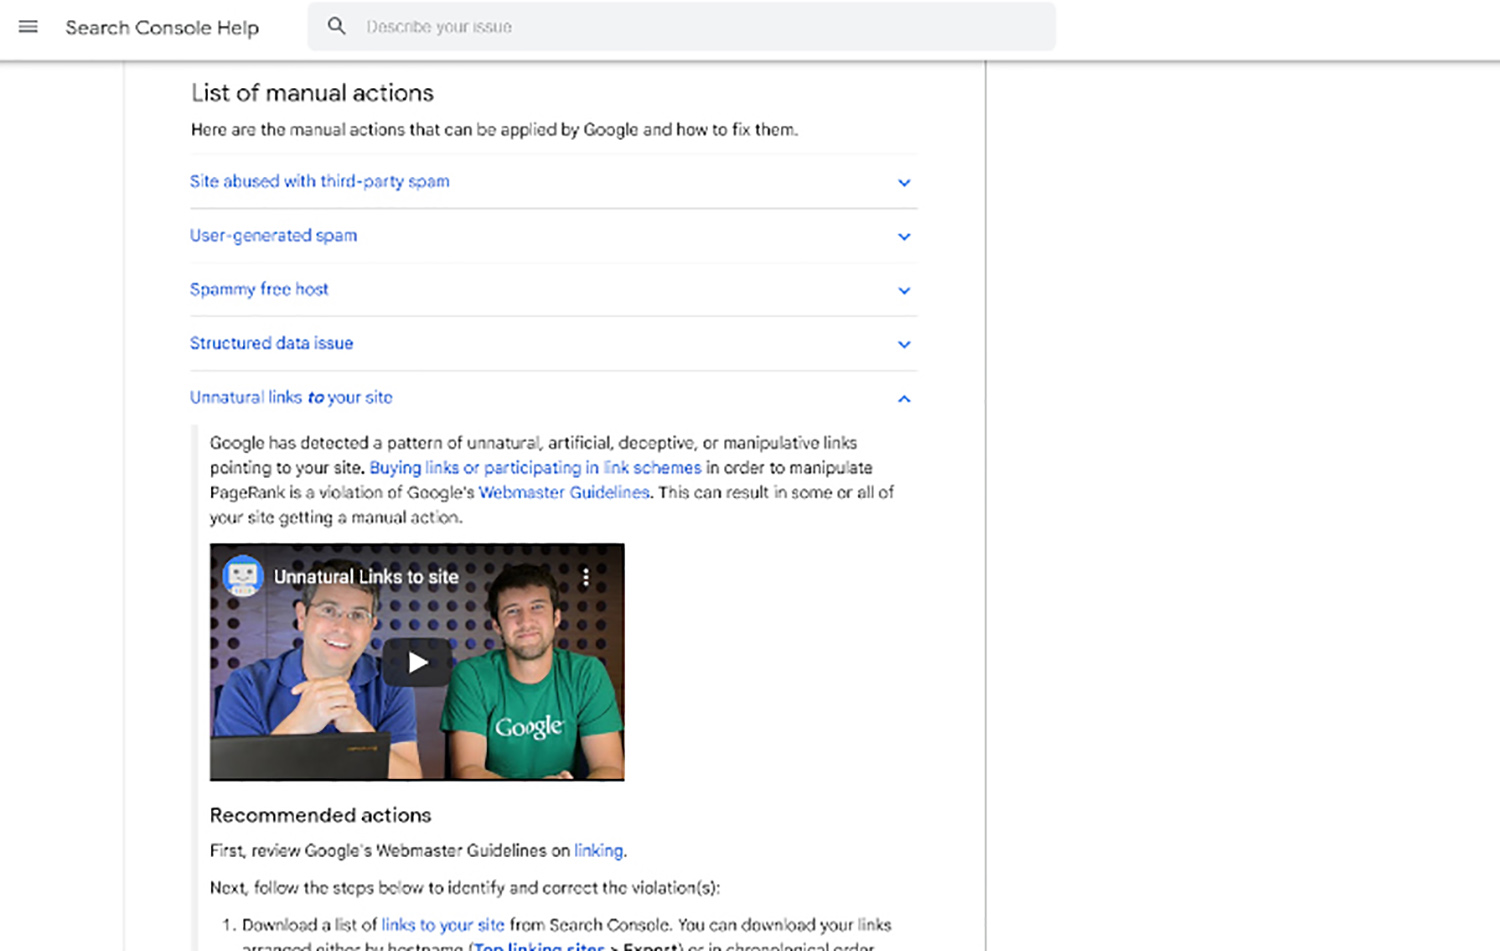Open the links to your site link
Image resolution: width=1500 pixels, height=951 pixels.
[x=443, y=925]
